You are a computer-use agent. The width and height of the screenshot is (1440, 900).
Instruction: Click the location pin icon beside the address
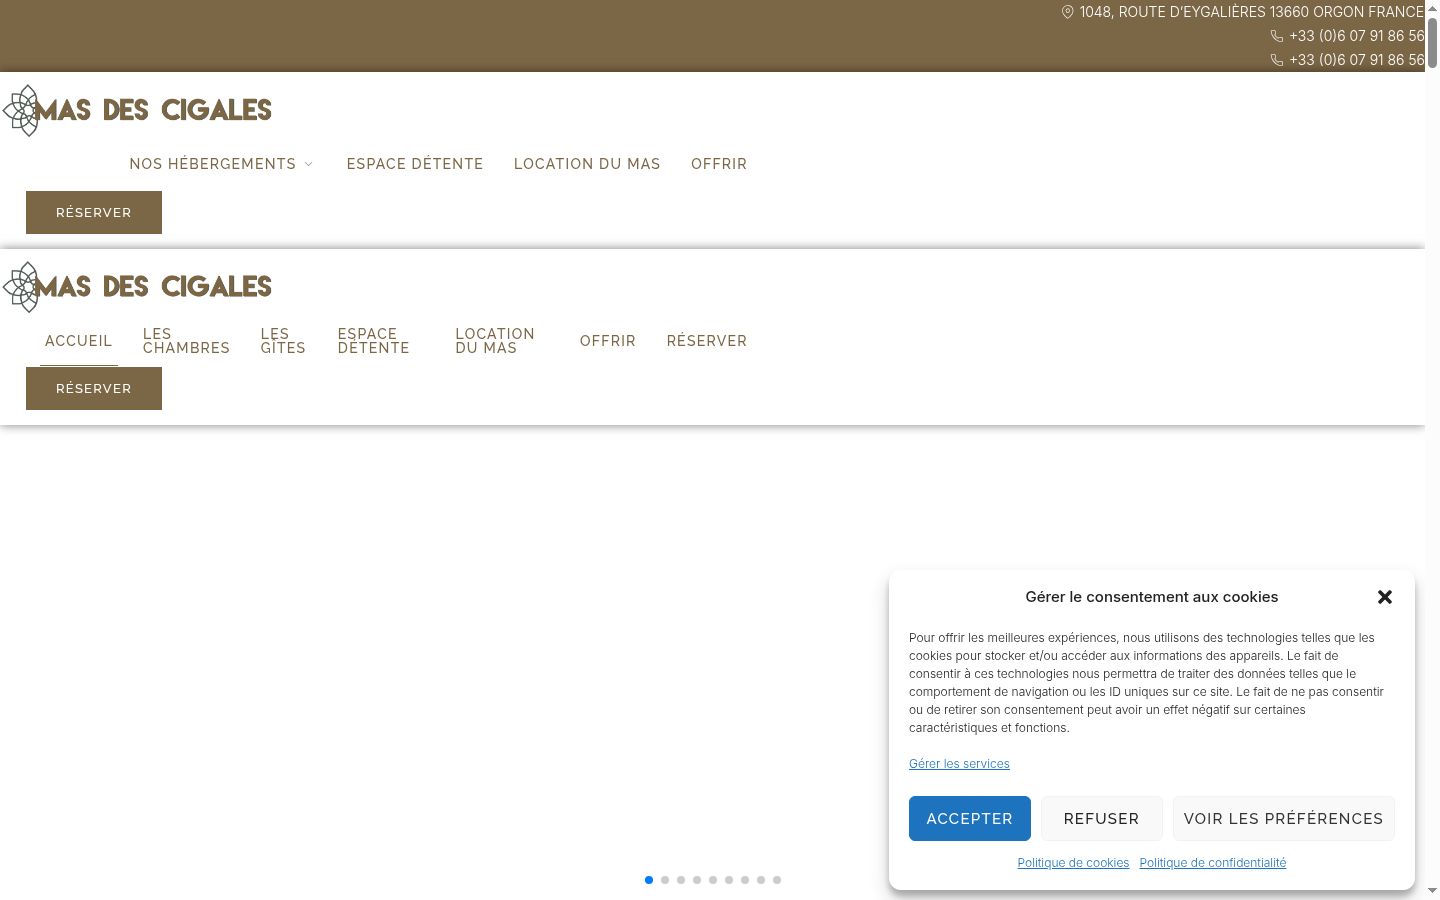(1067, 12)
